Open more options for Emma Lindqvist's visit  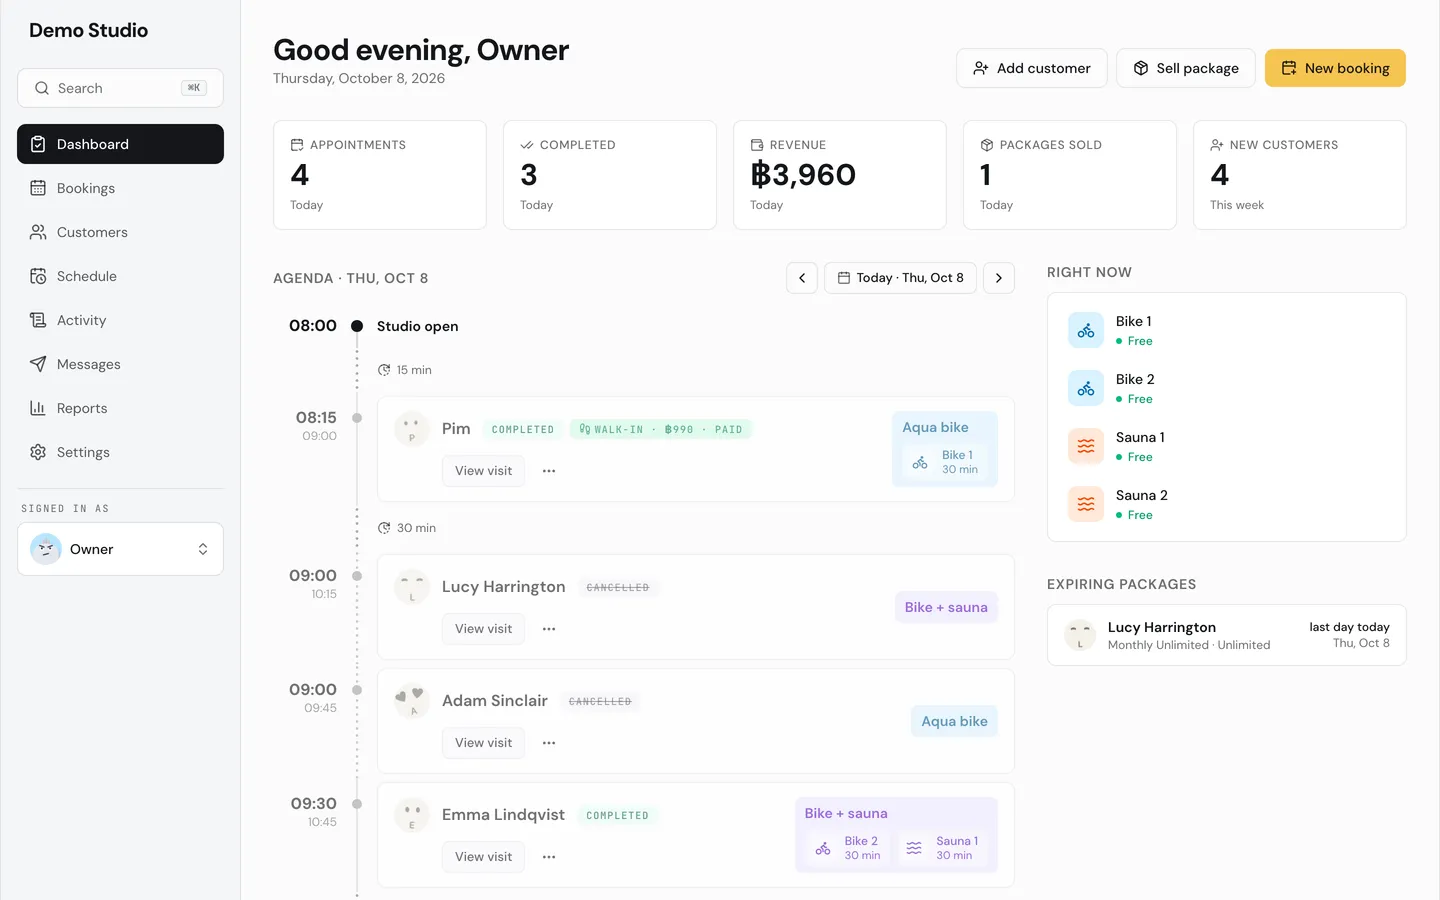[549, 857]
